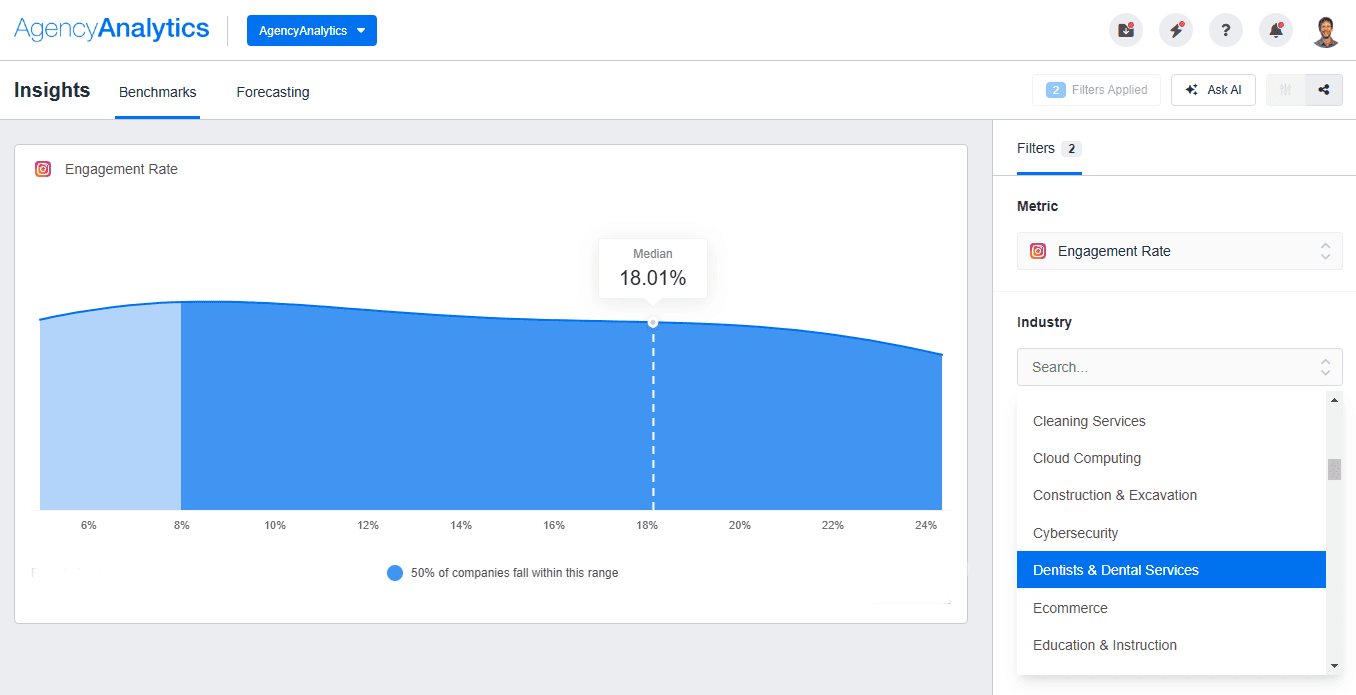
Task: Open the reports download icon in the header
Action: click(1126, 30)
